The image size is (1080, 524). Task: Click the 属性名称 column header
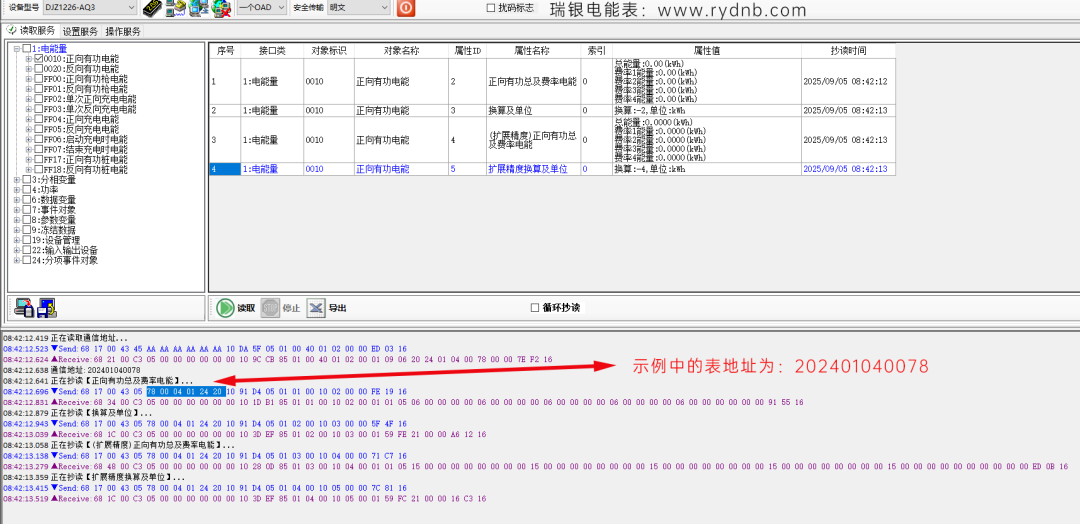532,51
